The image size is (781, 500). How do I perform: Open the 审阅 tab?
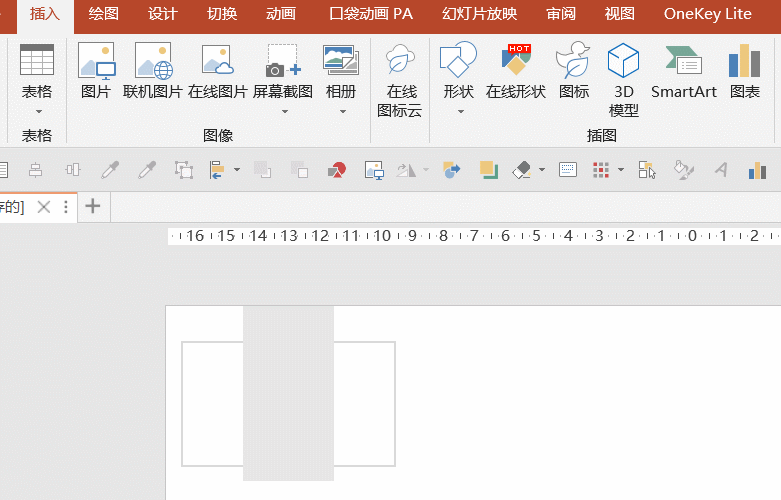point(561,14)
